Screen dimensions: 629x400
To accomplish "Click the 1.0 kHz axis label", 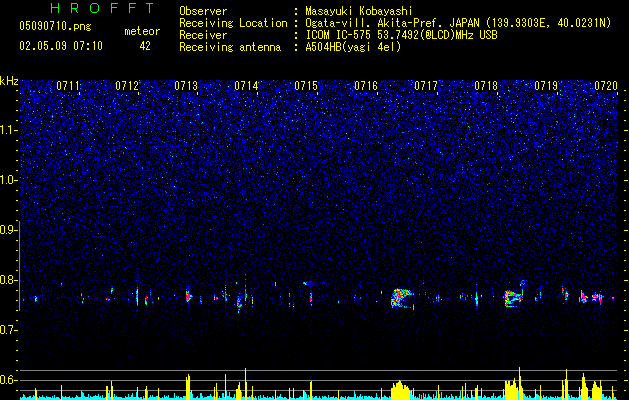I will coord(8,180).
